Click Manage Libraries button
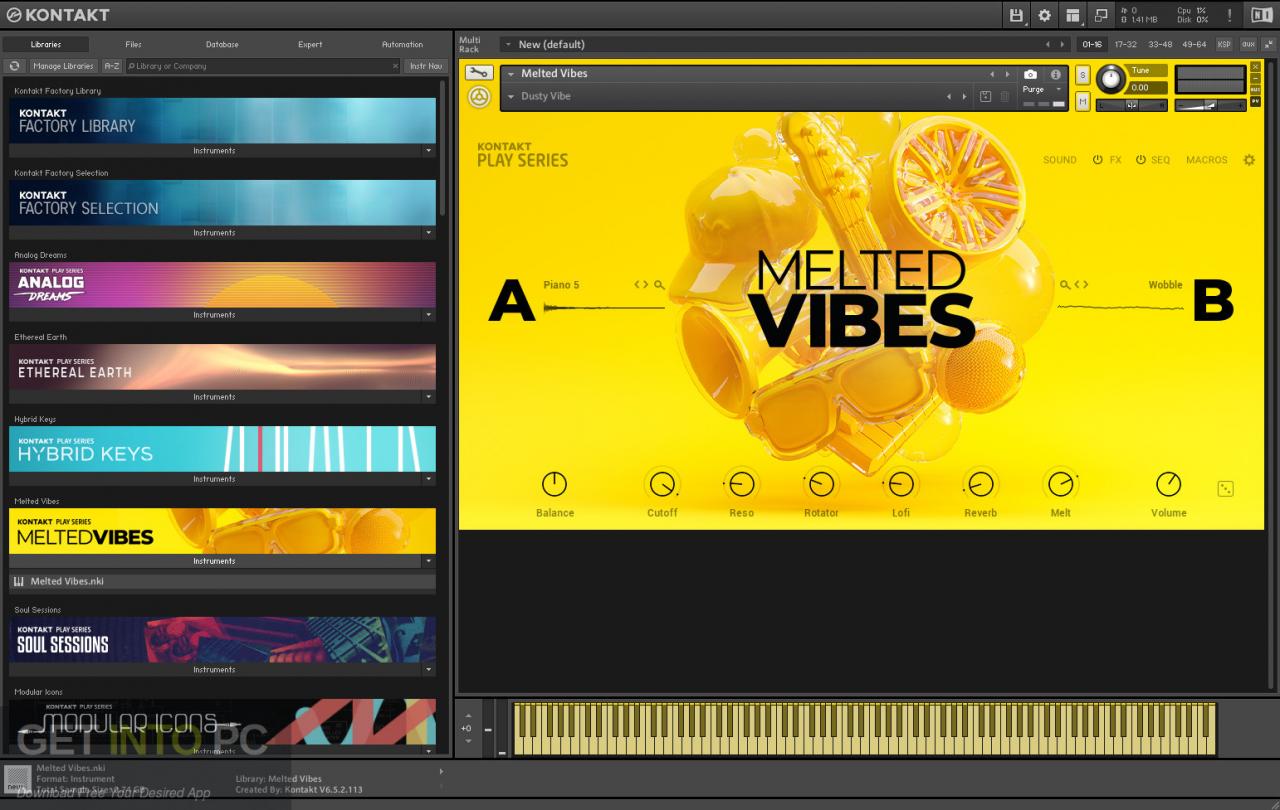This screenshot has width=1280, height=810. [x=63, y=66]
